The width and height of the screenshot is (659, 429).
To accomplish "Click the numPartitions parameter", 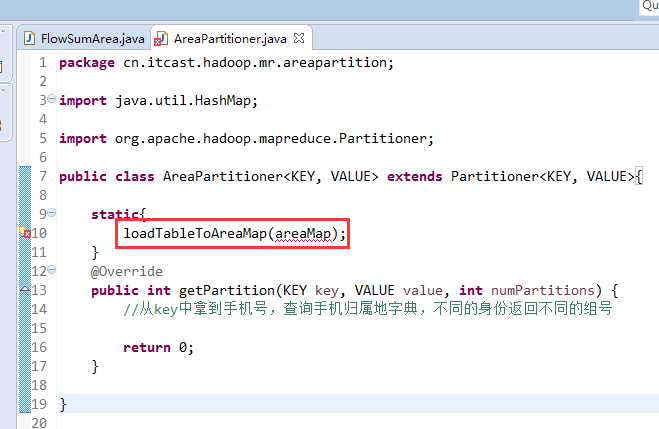I will [543, 290].
